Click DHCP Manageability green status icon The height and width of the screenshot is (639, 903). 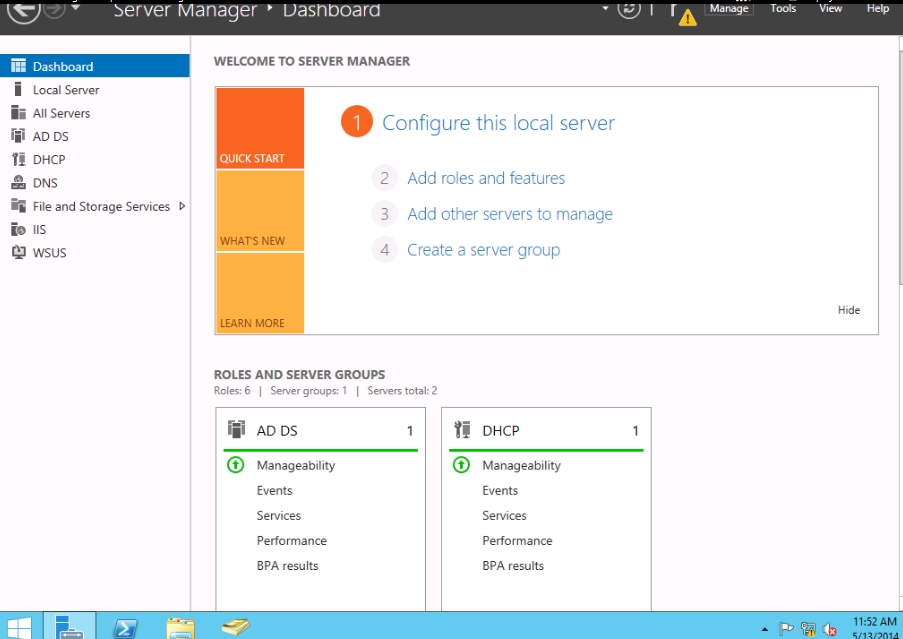coord(461,465)
